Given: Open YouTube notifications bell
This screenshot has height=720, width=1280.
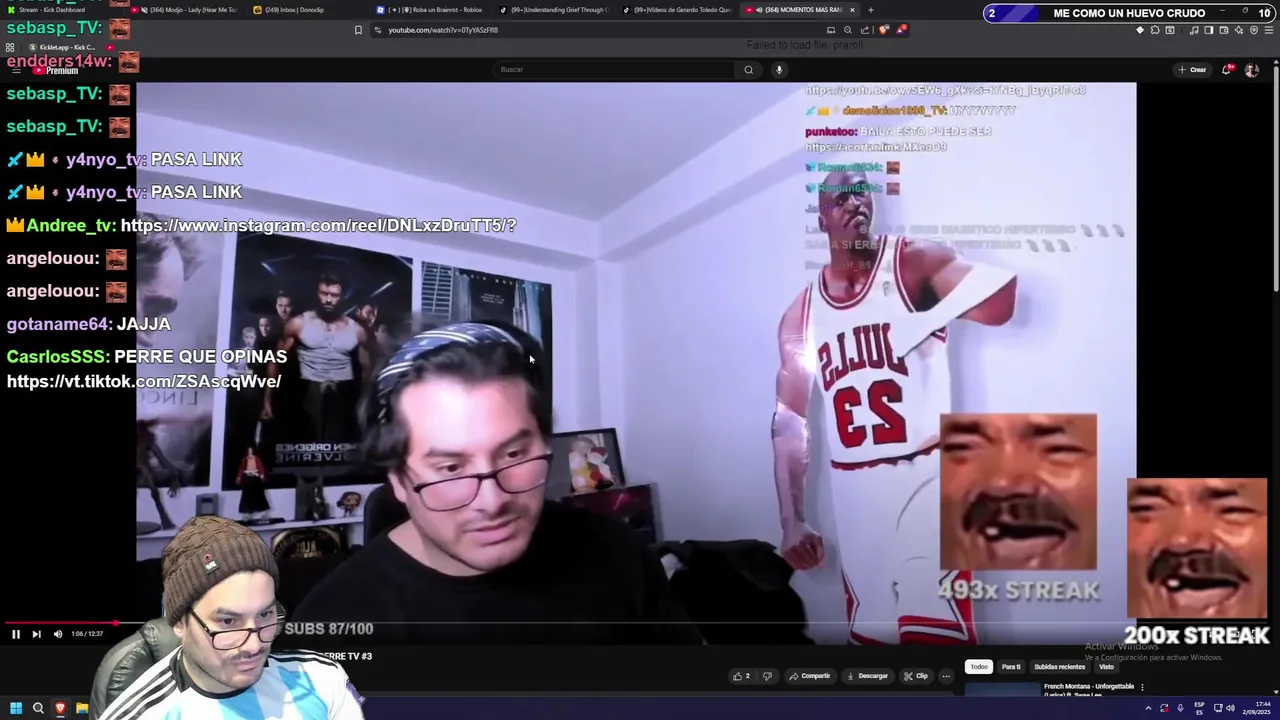Looking at the screenshot, I should pyautogui.click(x=1227, y=70).
